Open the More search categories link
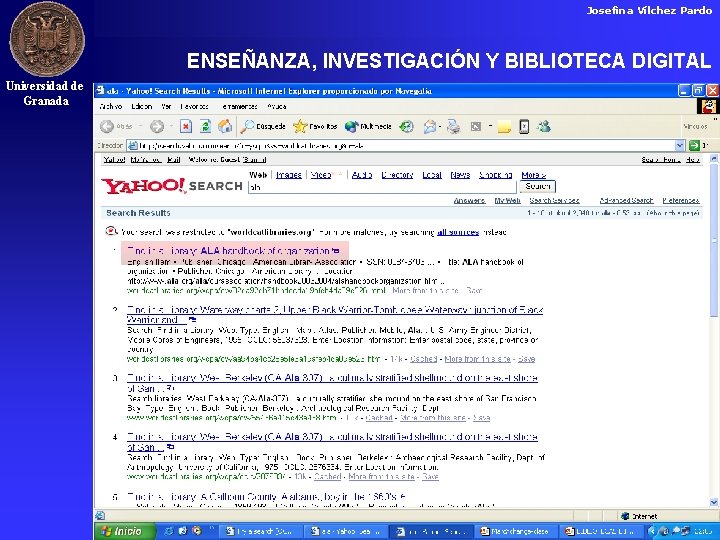Image resolution: width=720 pixels, height=540 pixels. pos(534,175)
